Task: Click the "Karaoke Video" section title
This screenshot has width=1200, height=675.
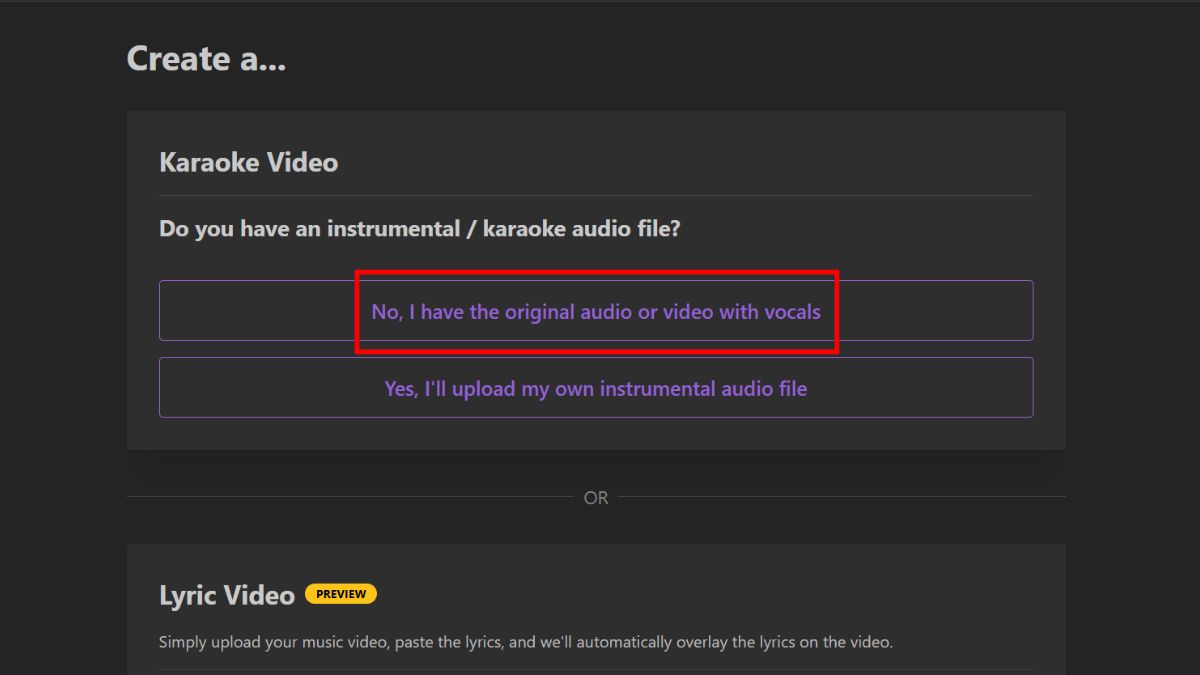Action: tap(248, 163)
